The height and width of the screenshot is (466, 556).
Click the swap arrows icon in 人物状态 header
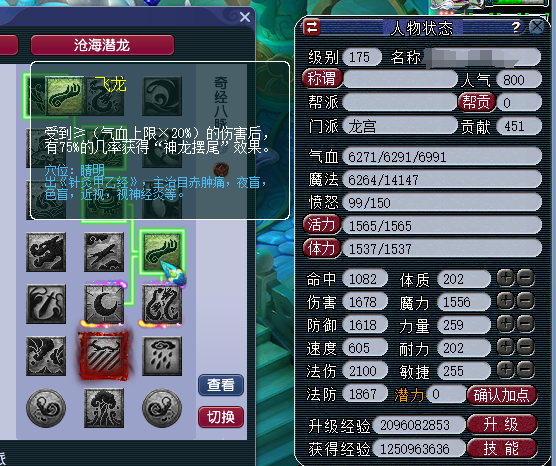(312, 27)
